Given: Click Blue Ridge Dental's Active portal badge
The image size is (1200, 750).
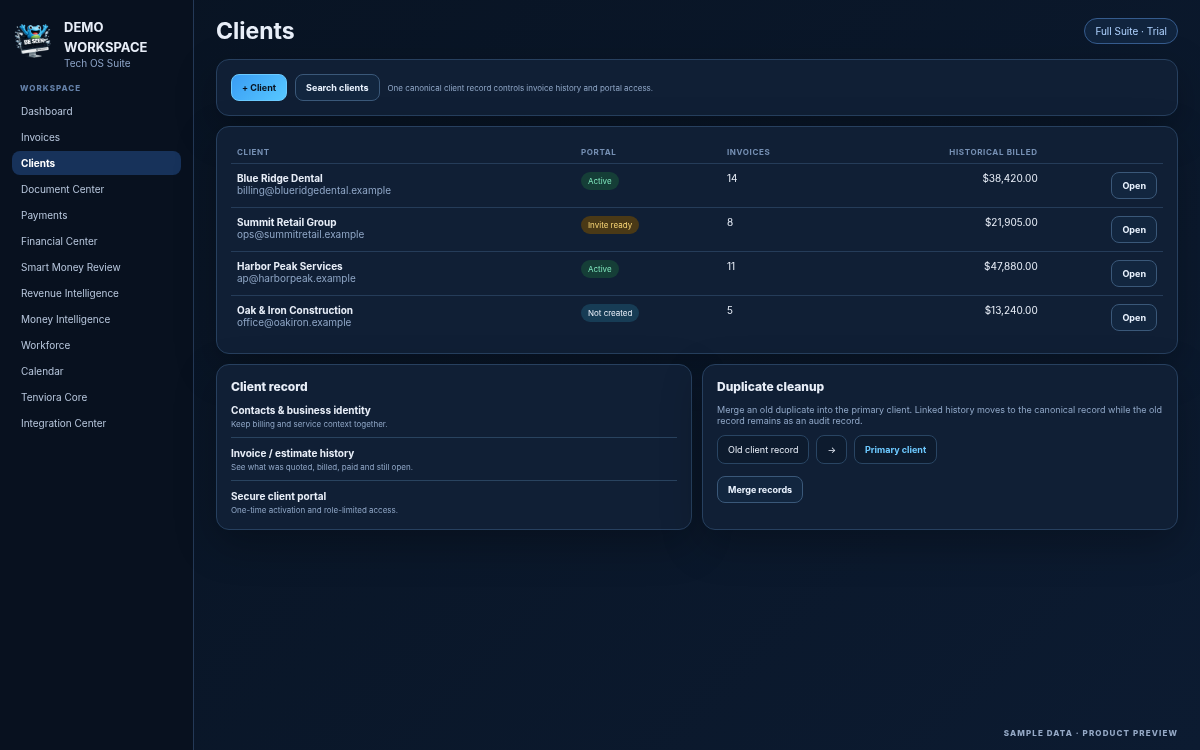Looking at the screenshot, I should pos(600,181).
